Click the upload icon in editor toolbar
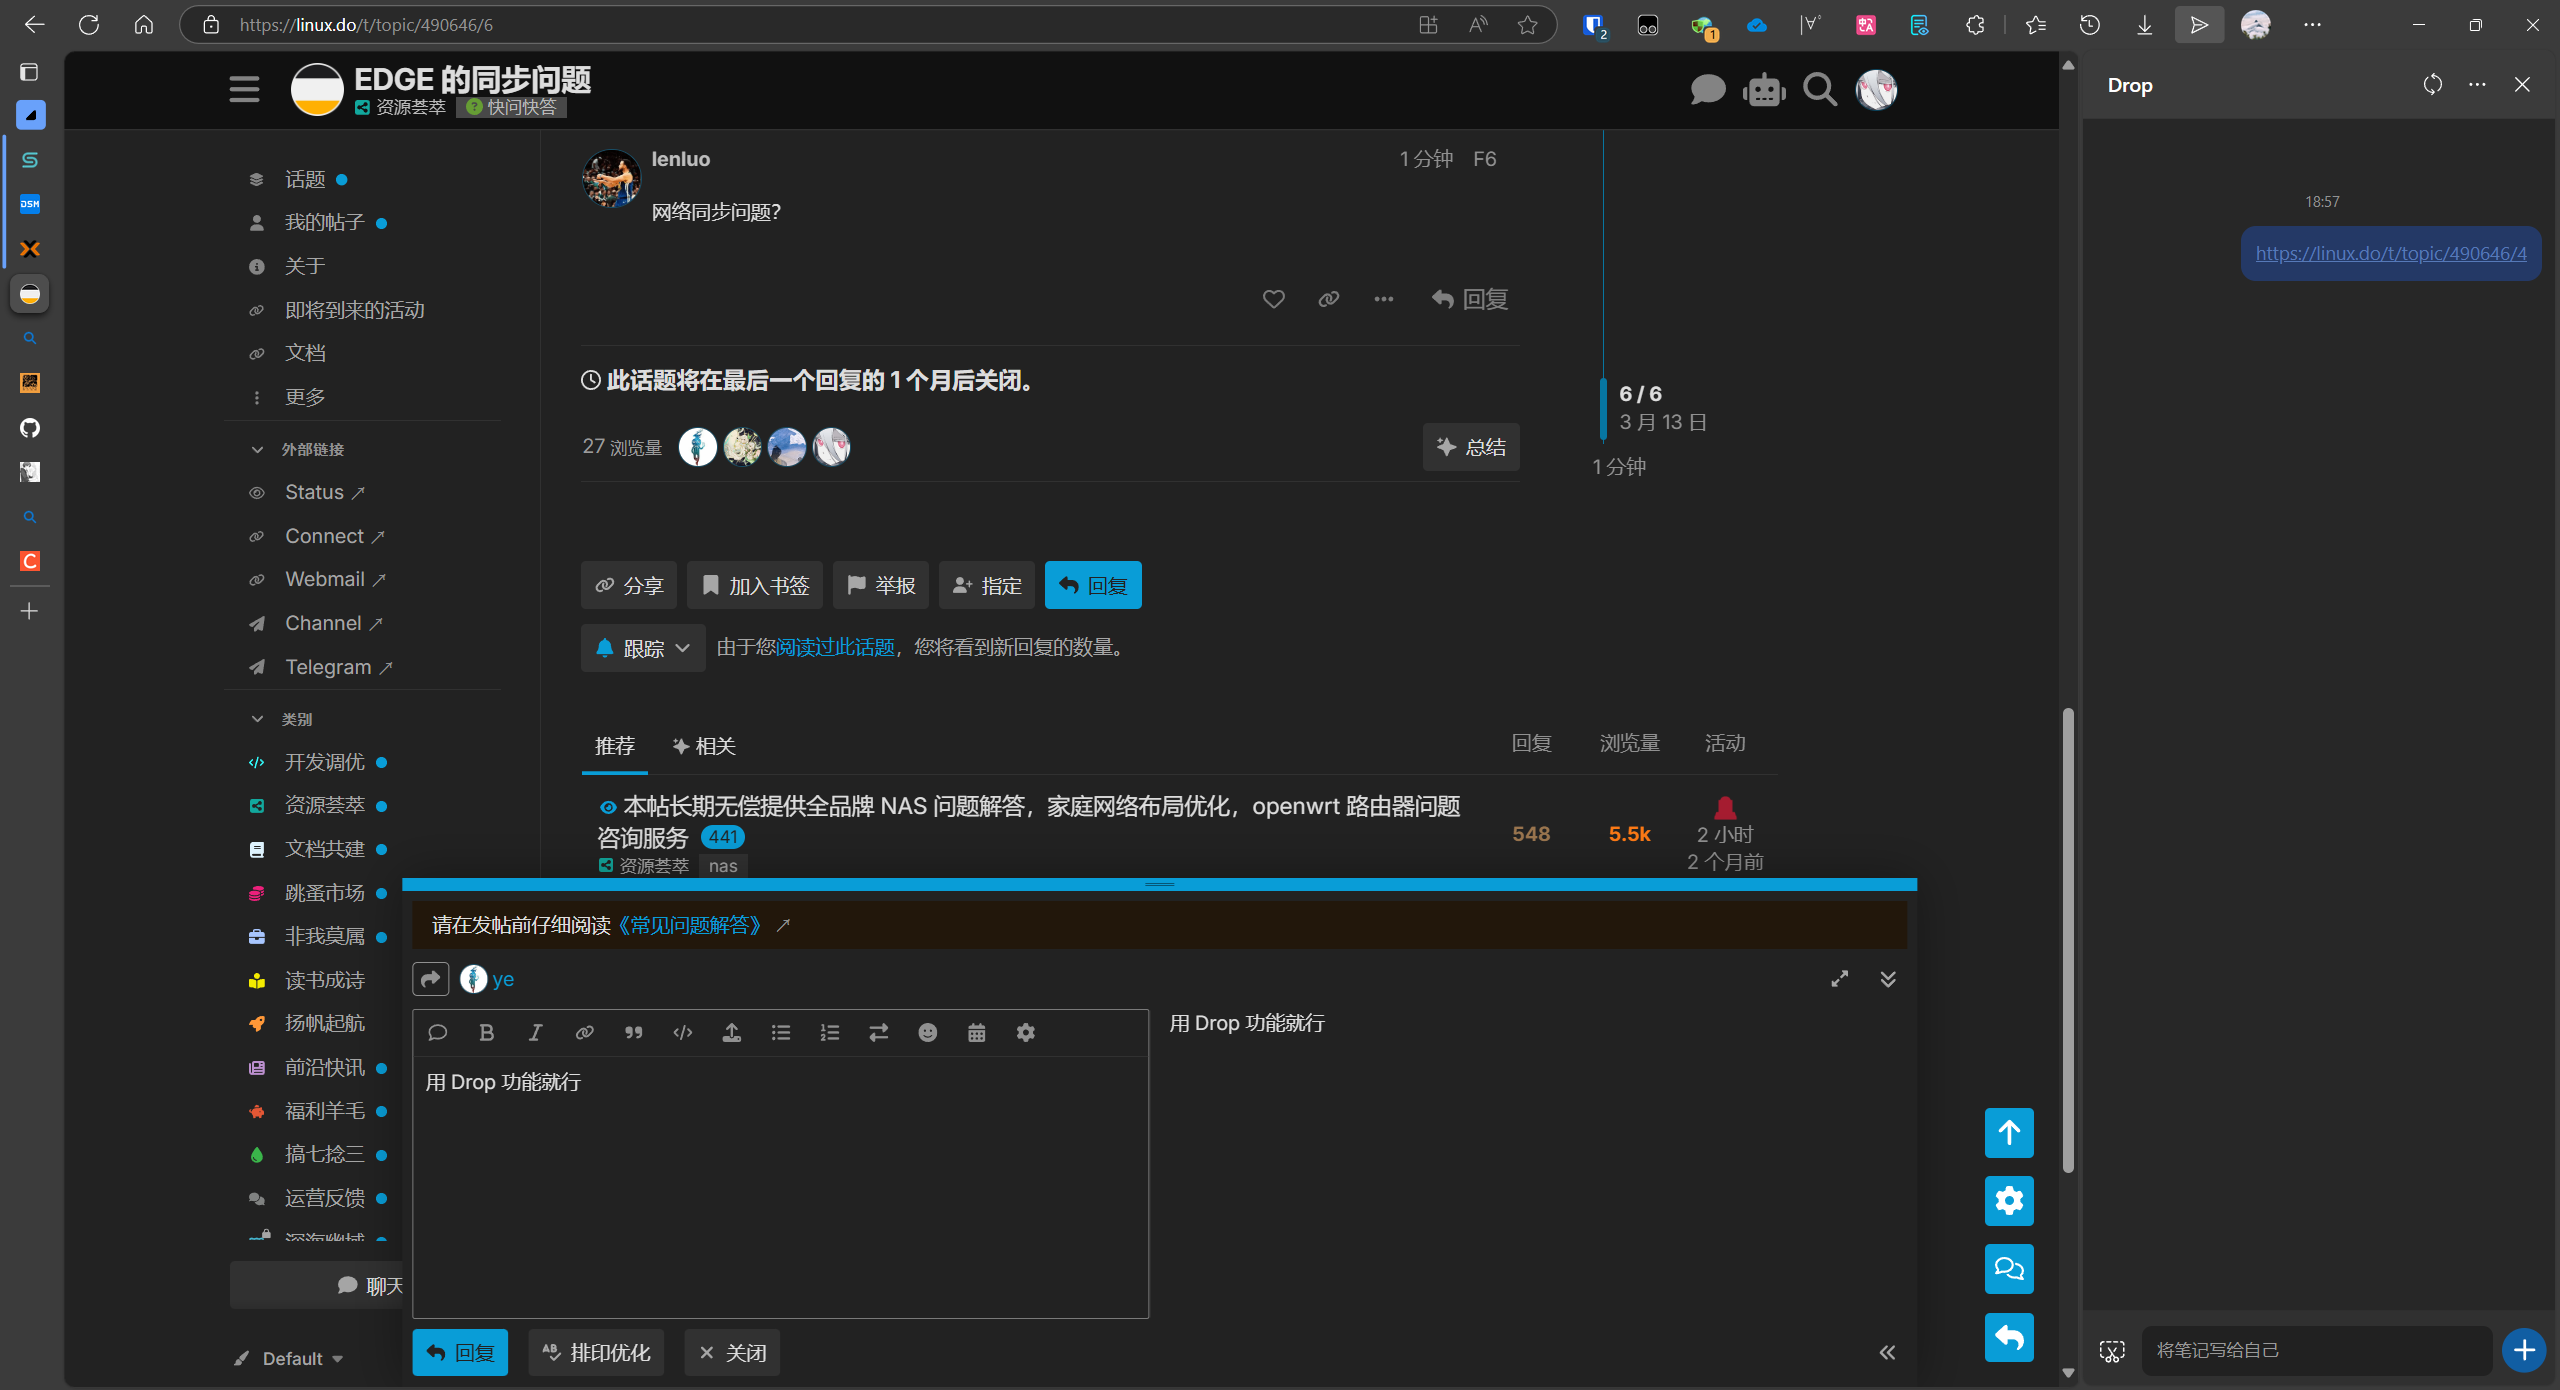The image size is (2560, 1390). [x=732, y=1033]
